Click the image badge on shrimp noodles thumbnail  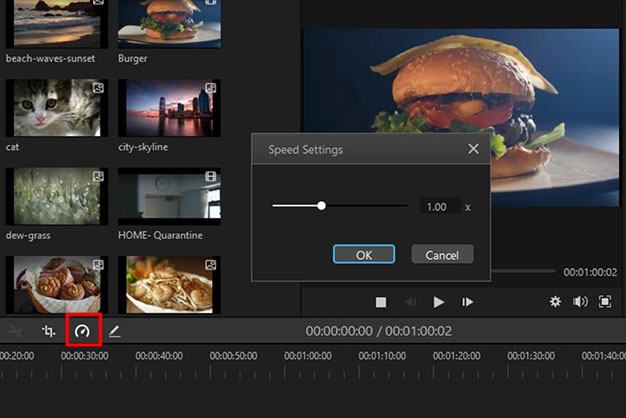click(x=211, y=265)
